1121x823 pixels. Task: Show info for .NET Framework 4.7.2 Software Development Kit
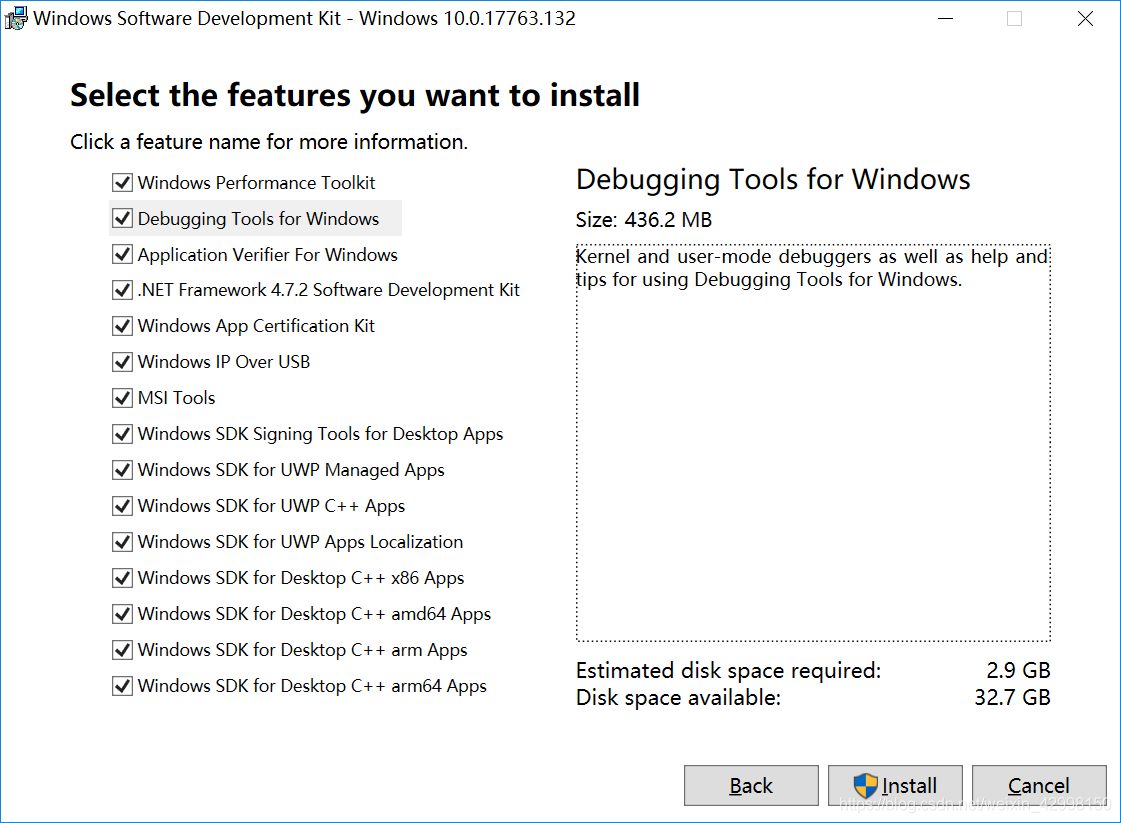[x=329, y=290]
